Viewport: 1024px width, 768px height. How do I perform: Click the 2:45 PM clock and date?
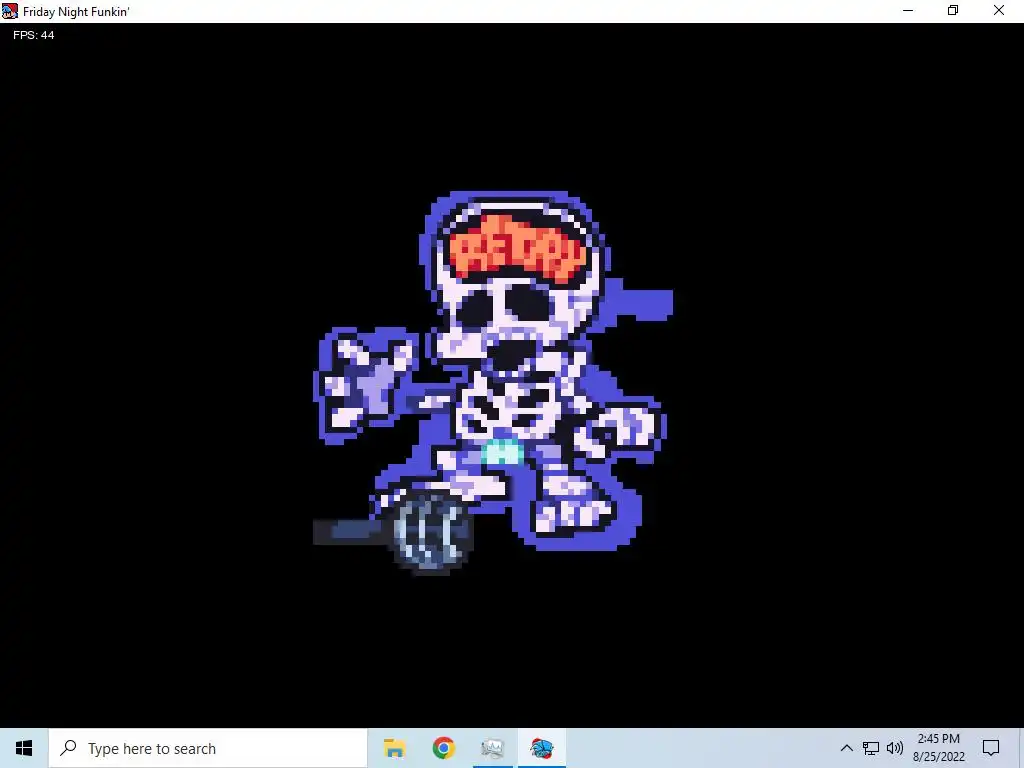(x=938, y=748)
